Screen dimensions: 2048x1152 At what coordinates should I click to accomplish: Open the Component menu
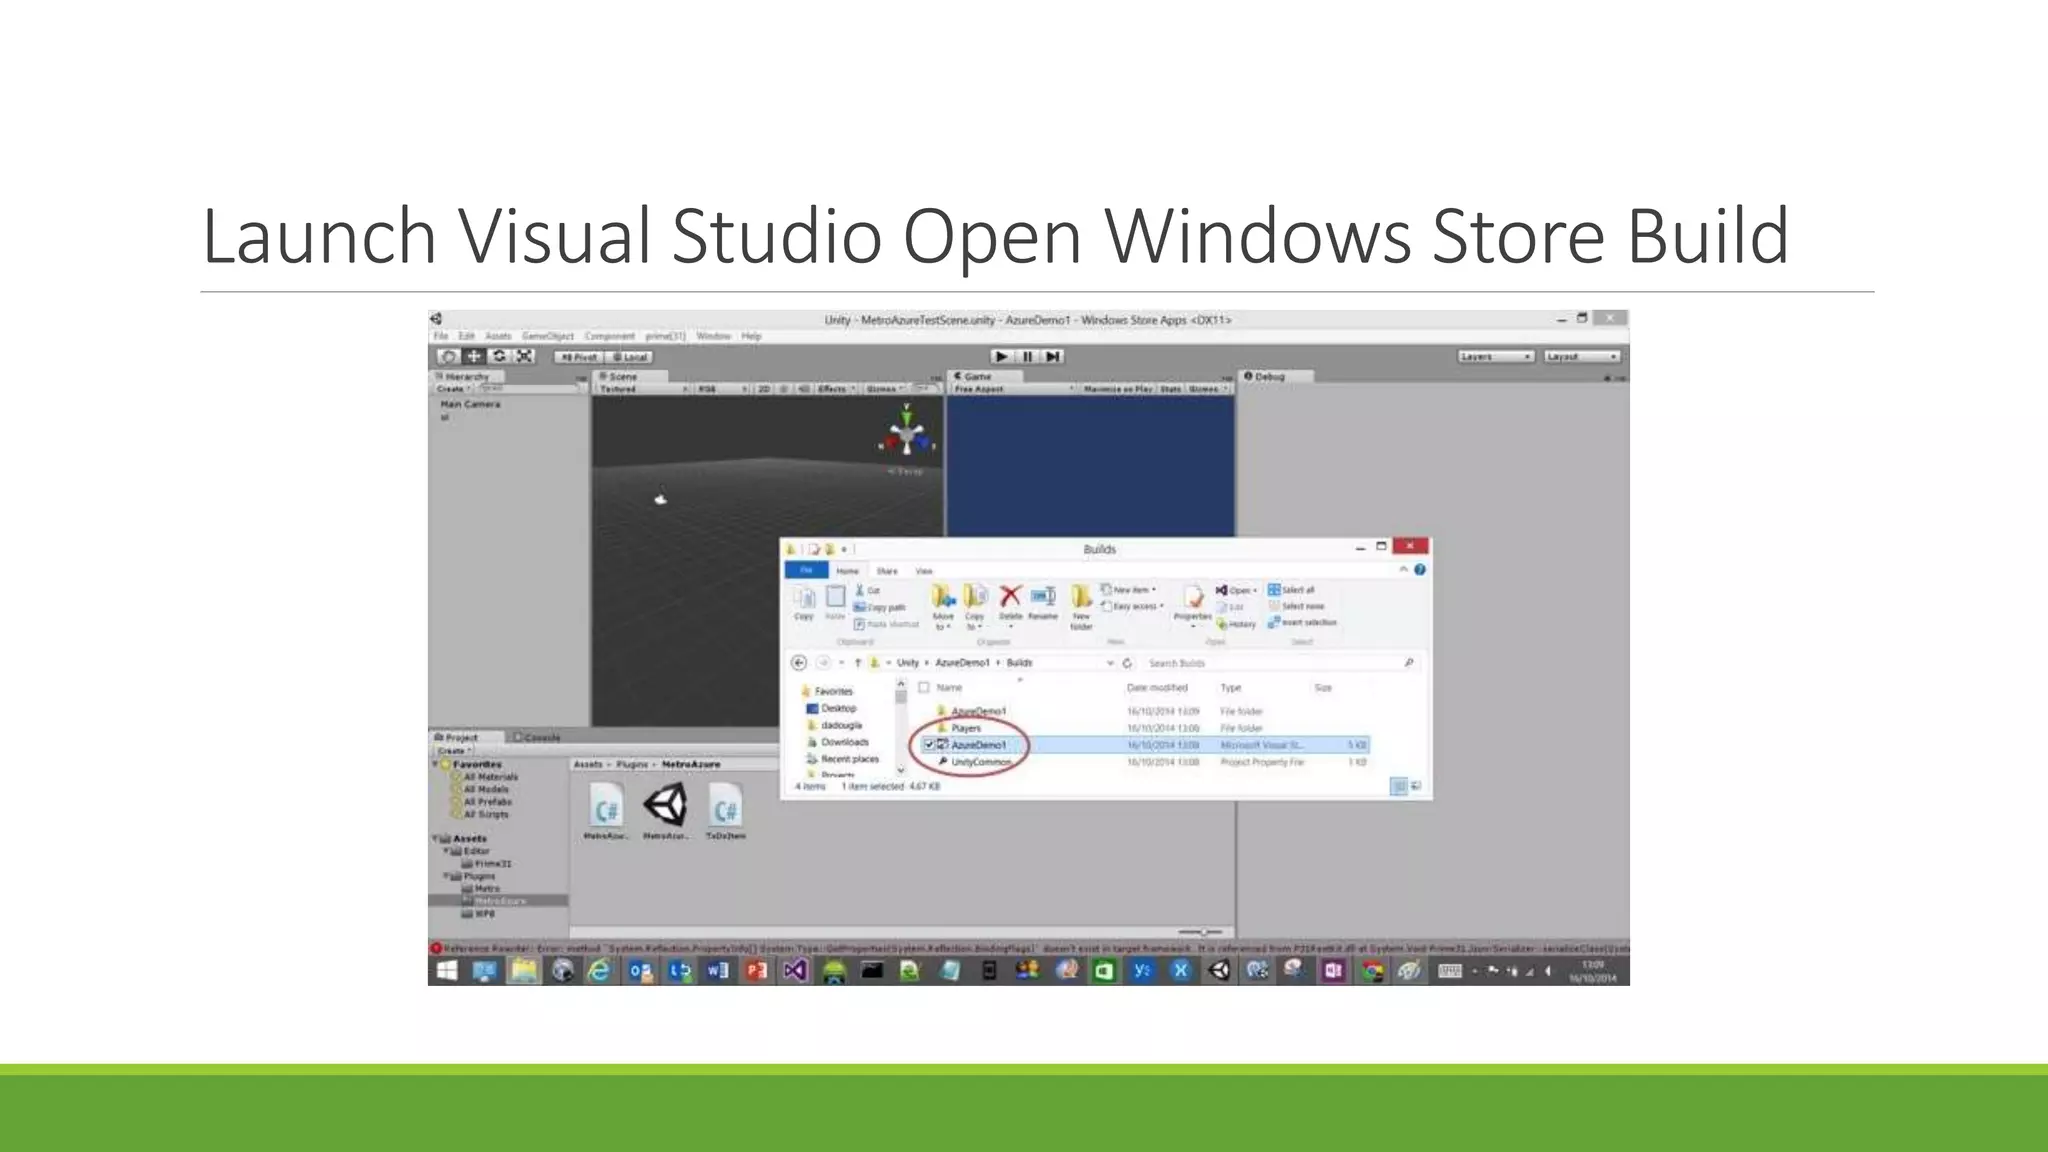609,336
